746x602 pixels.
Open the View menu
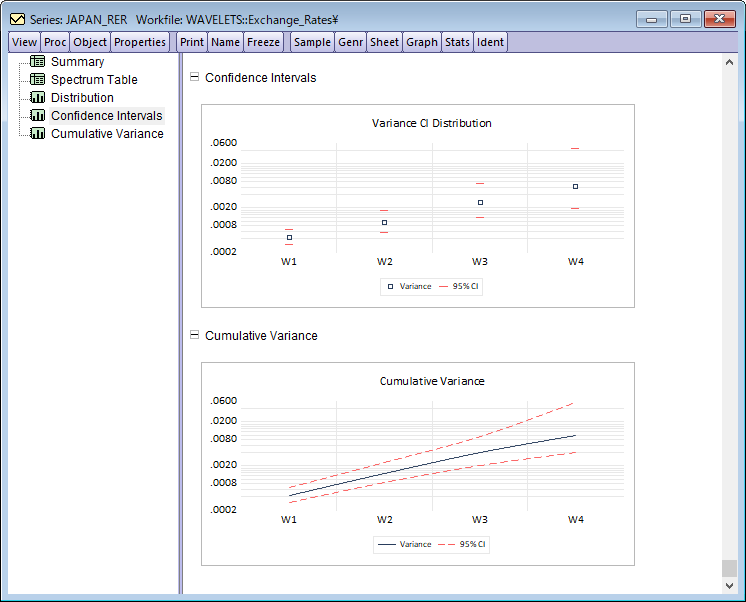click(24, 42)
